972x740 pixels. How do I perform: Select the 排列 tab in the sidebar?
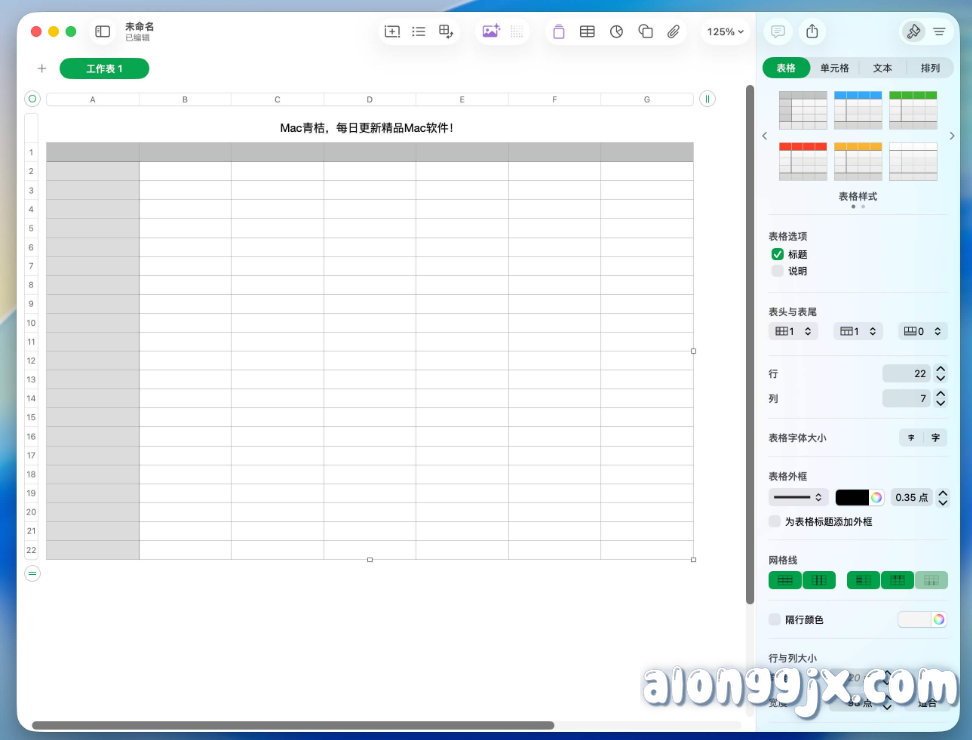pyautogui.click(x=930, y=67)
